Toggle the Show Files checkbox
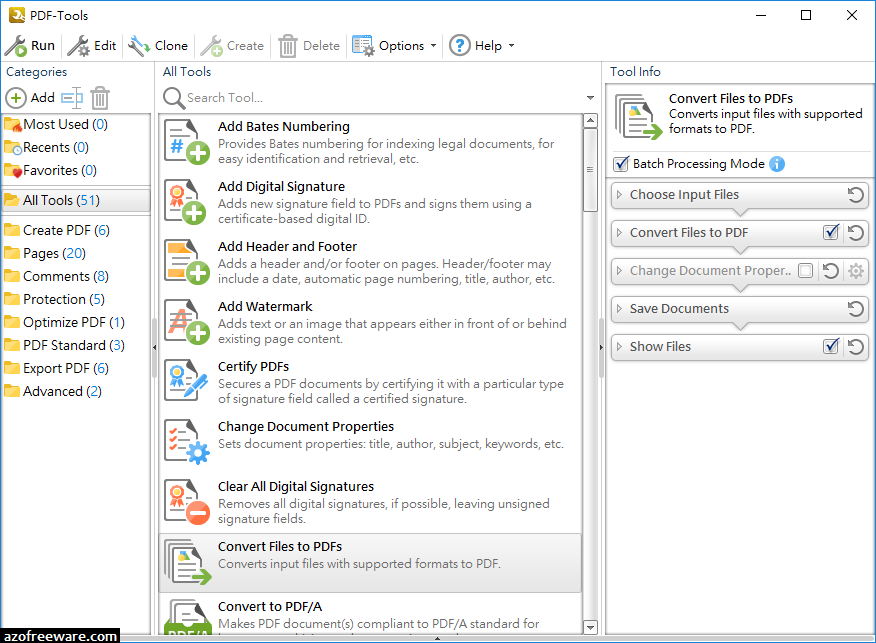This screenshot has width=876, height=643. click(x=831, y=346)
